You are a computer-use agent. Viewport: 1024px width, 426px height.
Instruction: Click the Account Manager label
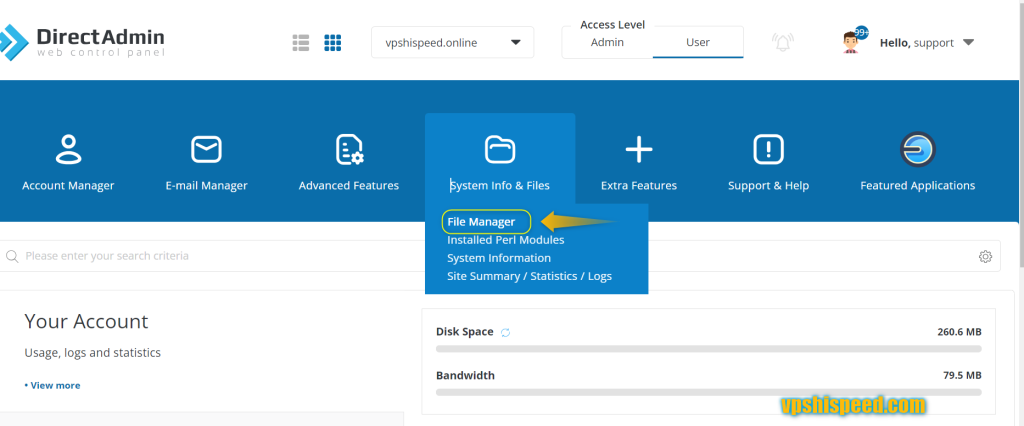pos(68,186)
